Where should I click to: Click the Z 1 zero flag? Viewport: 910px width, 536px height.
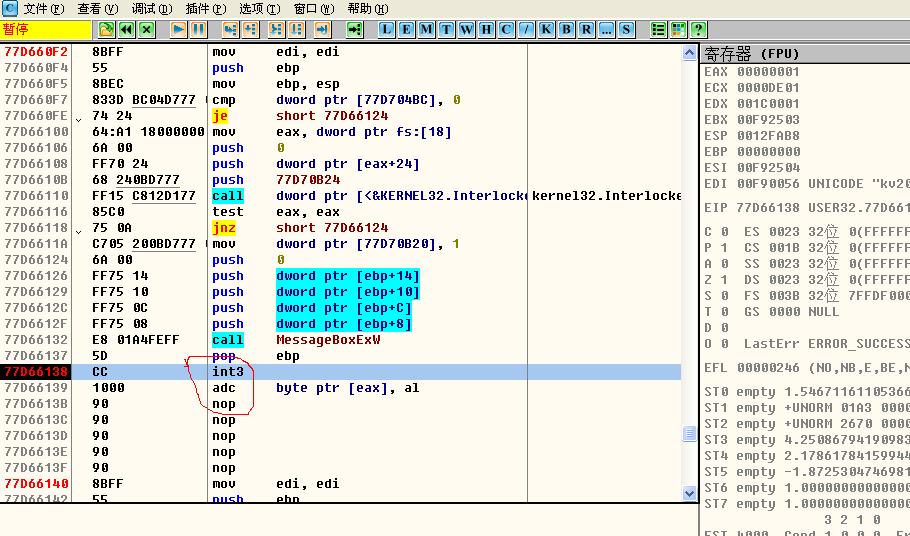click(x=716, y=280)
